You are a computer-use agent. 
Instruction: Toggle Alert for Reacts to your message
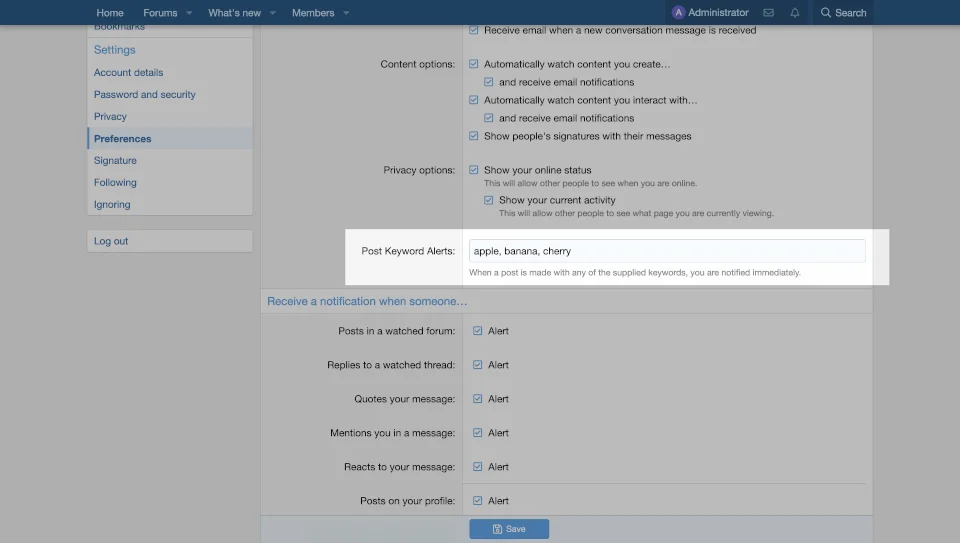(x=478, y=467)
